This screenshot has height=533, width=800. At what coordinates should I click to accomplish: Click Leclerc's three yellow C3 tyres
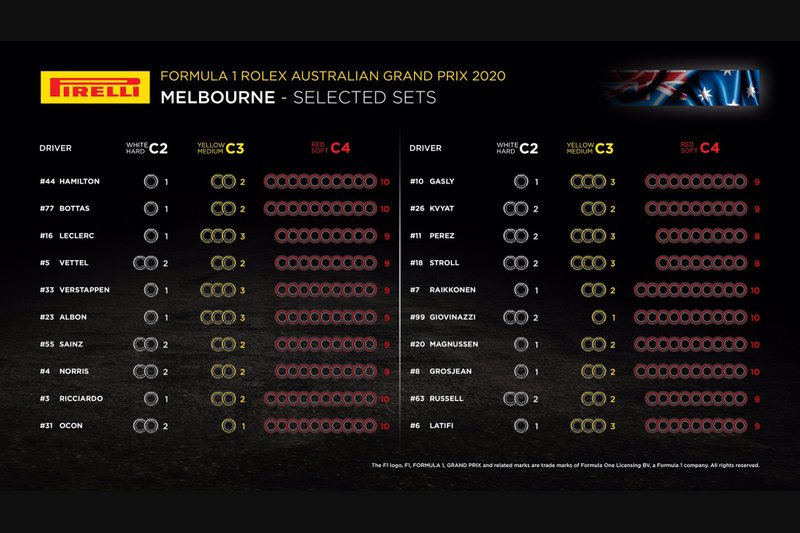218,236
